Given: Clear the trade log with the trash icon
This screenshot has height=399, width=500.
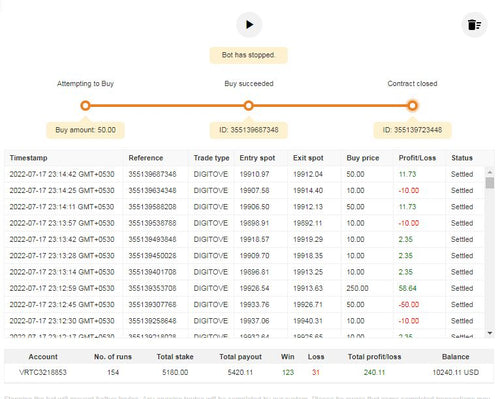Looking at the screenshot, I should tap(474, 25).
